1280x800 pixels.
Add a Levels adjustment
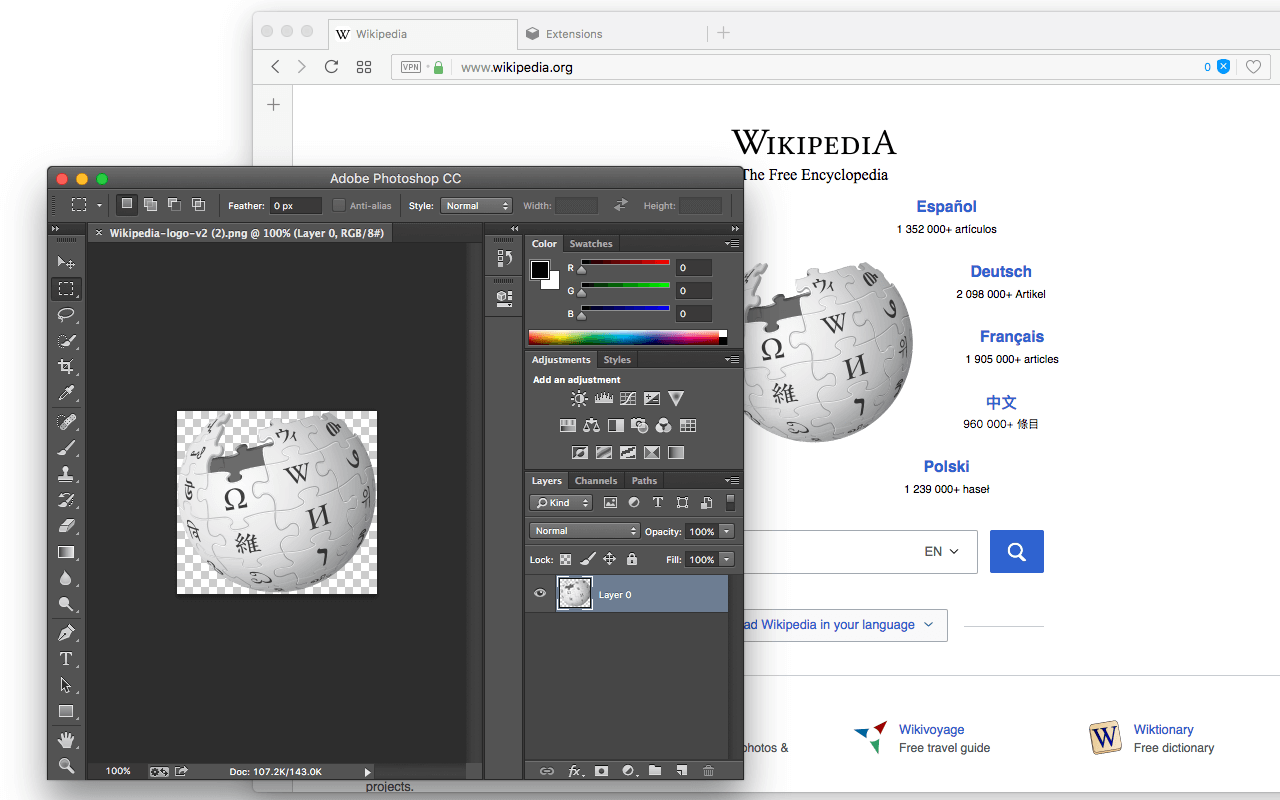[x=603, y=399]
